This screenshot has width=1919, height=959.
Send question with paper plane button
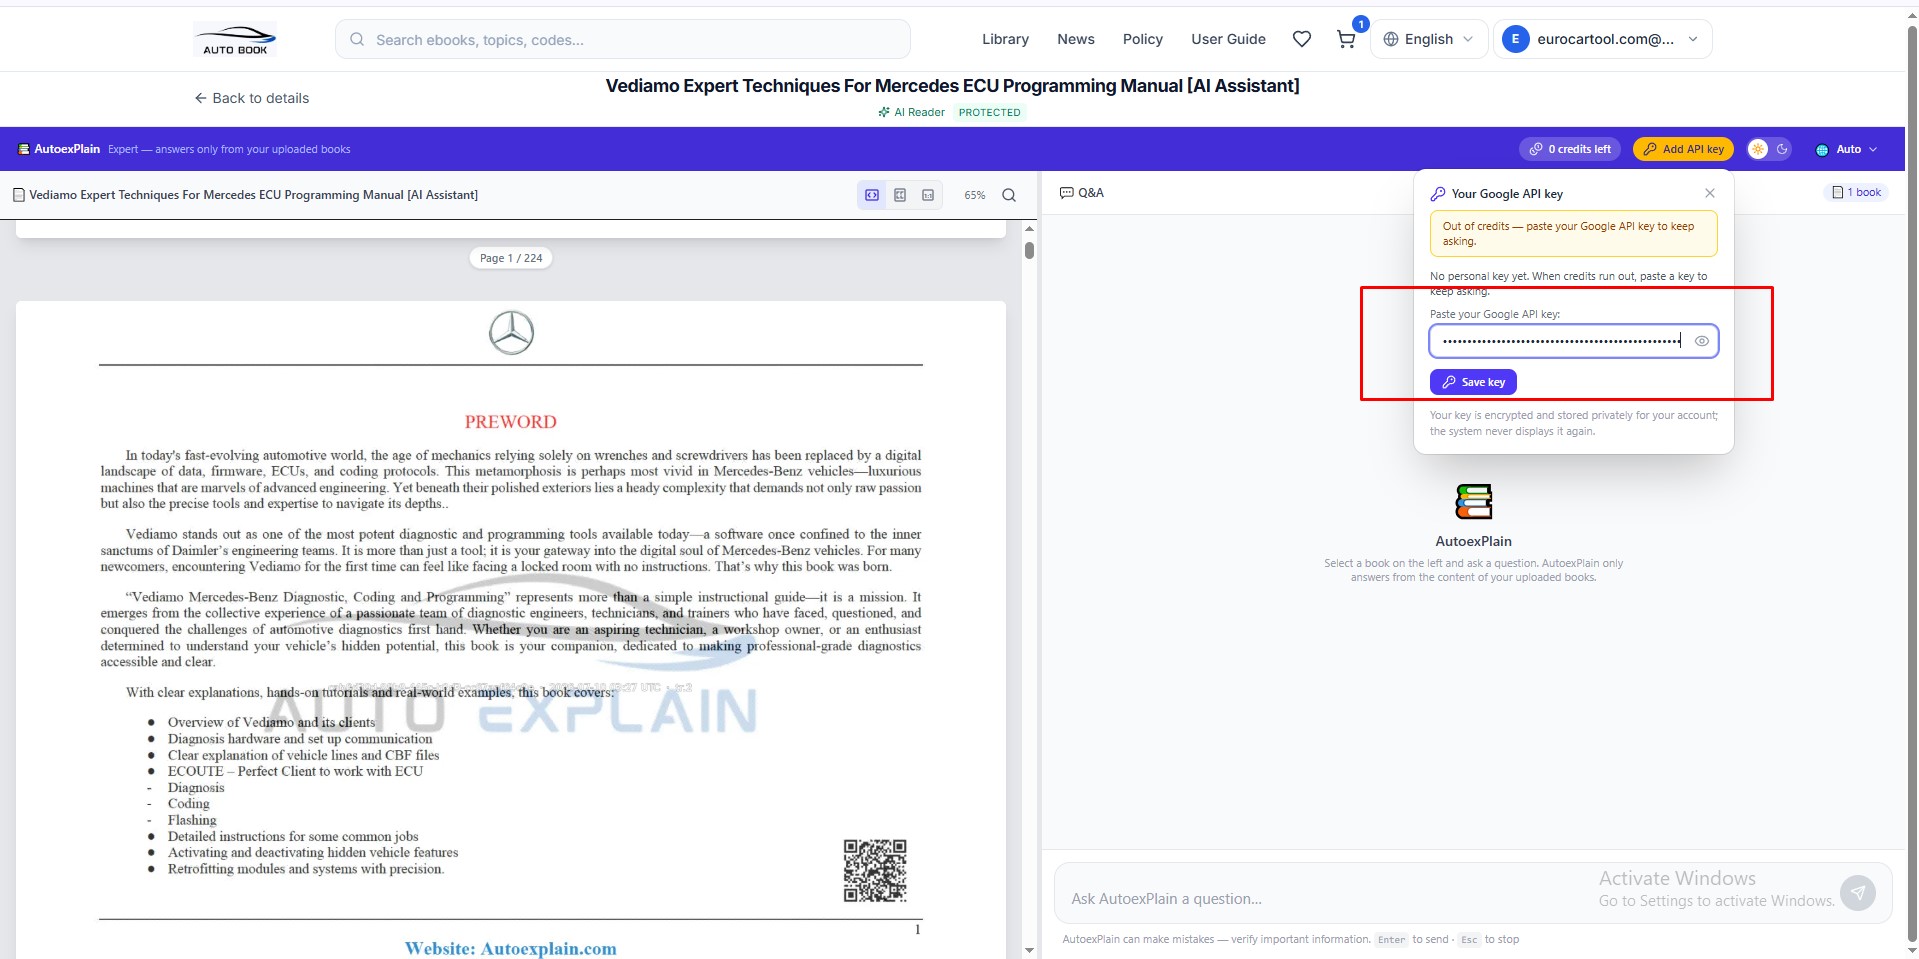point(1858,893)
